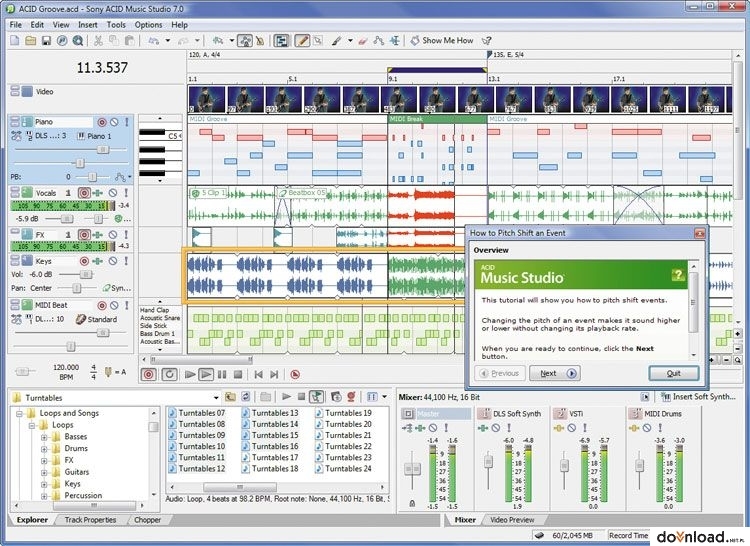750x546 pixels.
Task: Click Next in tutorial dialog
Action: click(x=555, y=373)
